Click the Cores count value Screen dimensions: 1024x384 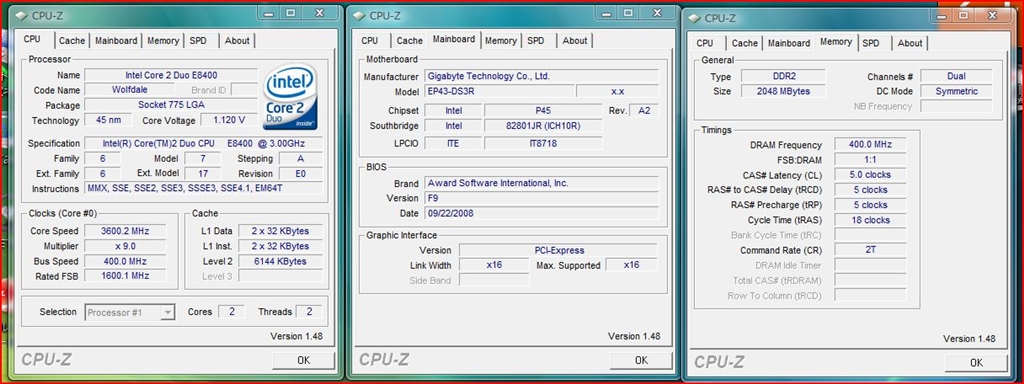(x=231, y=312)
